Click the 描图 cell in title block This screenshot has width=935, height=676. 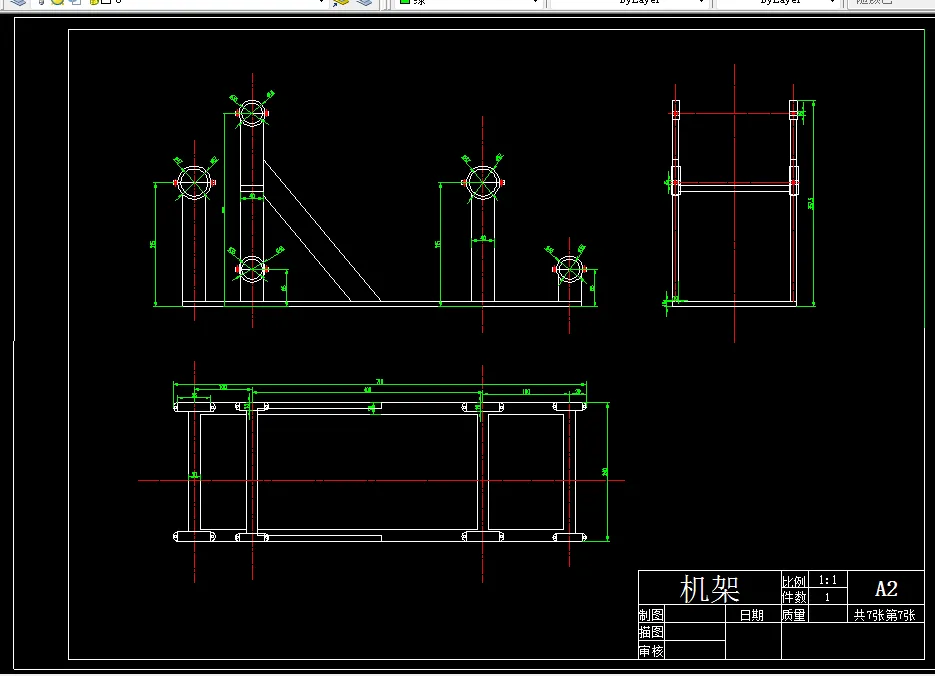(x=651, y=632)
